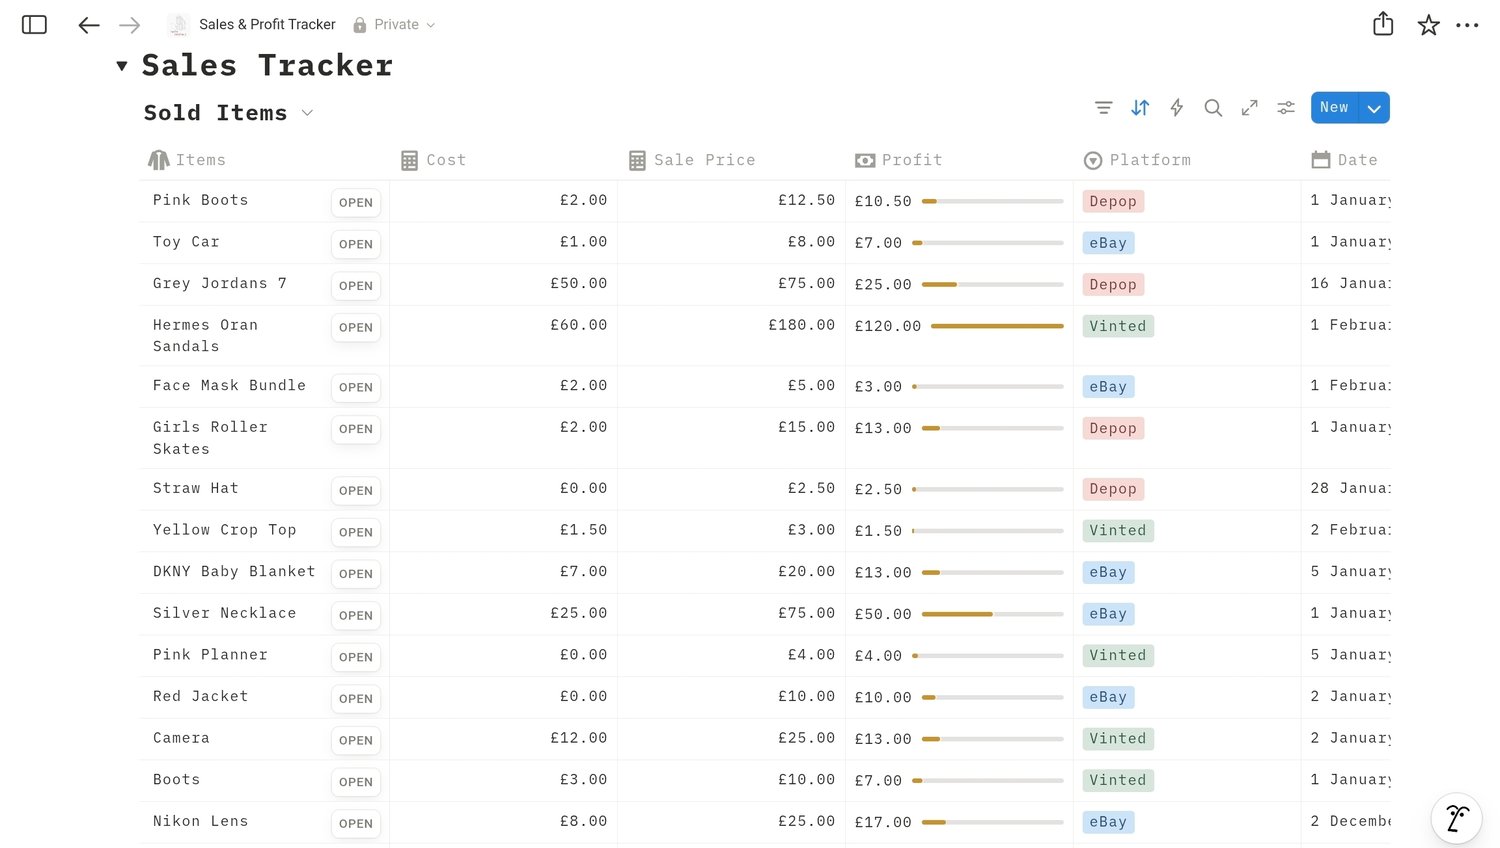This screenshot has width=1500, height=848.
Task: Click the Profit column header
Action: [911, 160]
